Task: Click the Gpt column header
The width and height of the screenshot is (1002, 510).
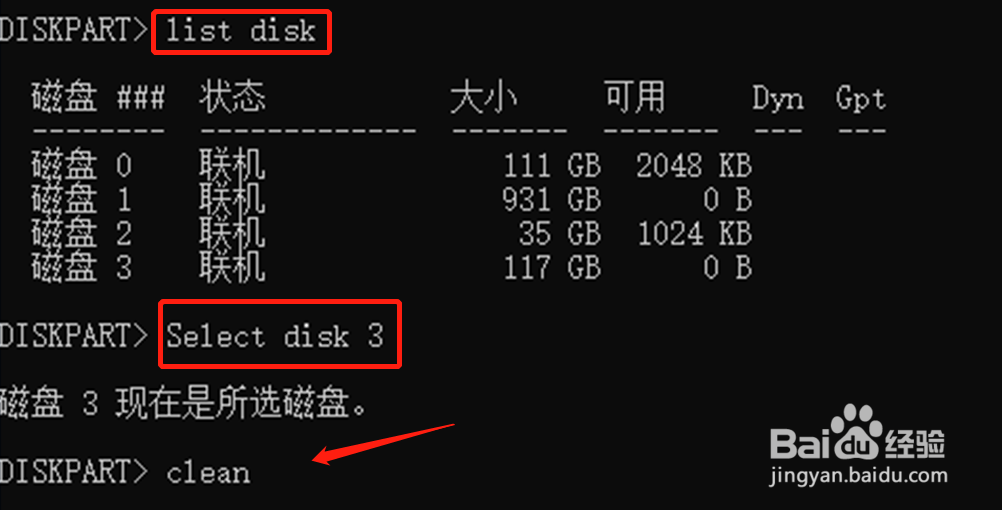Action: coord(860,99)
